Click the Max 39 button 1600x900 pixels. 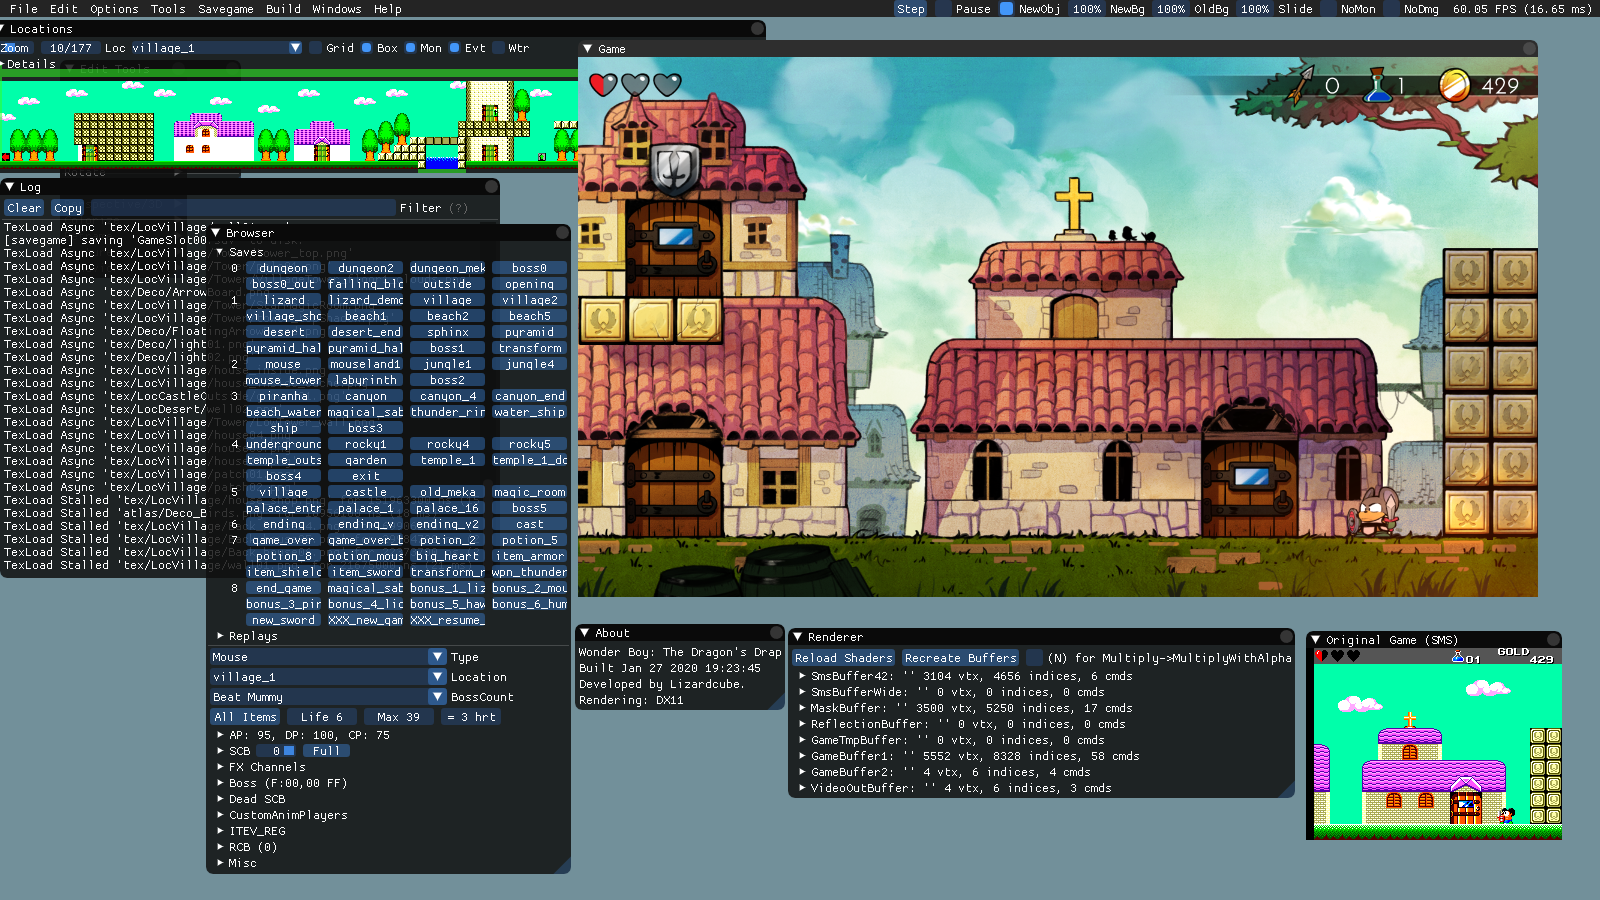coord(398,717)
